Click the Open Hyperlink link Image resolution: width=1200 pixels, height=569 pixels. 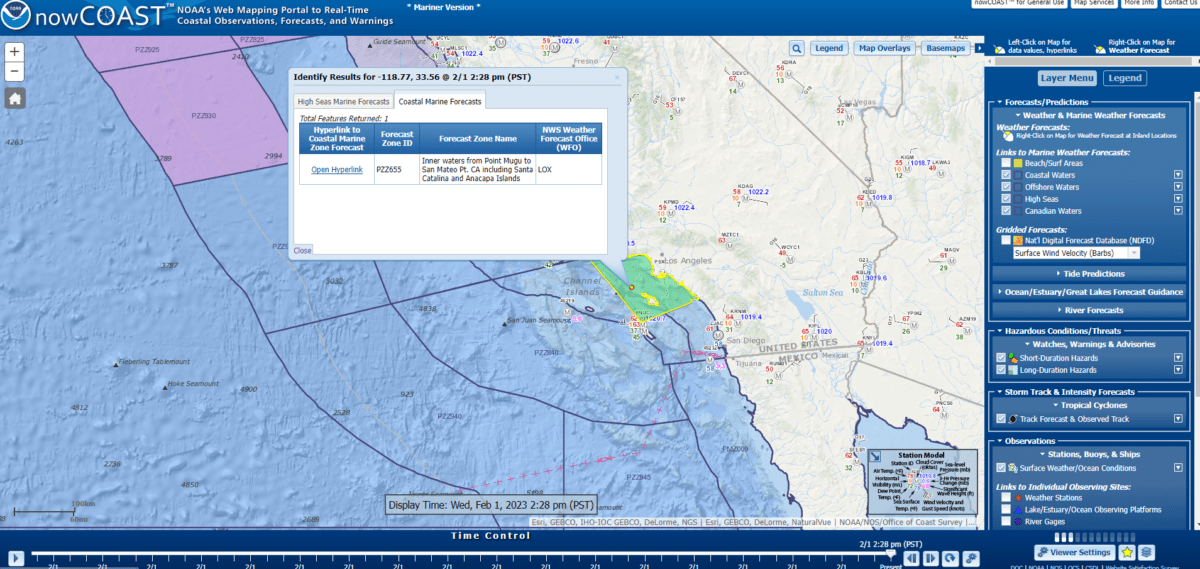pos(337,169)
